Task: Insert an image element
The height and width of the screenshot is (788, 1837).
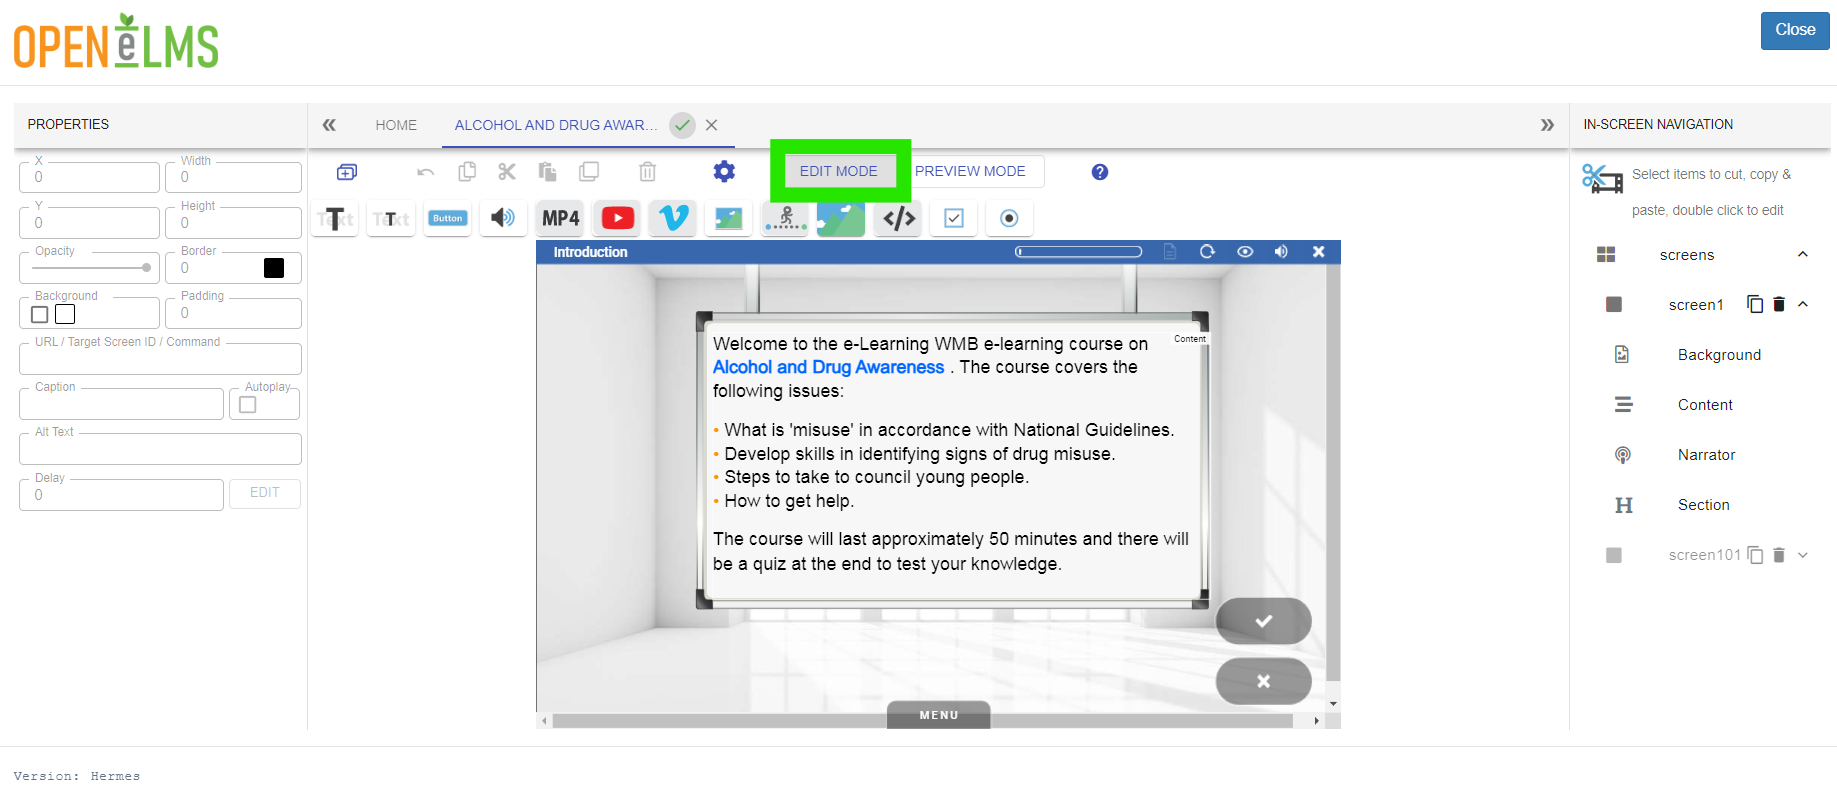Action: (x=729, y=218)
